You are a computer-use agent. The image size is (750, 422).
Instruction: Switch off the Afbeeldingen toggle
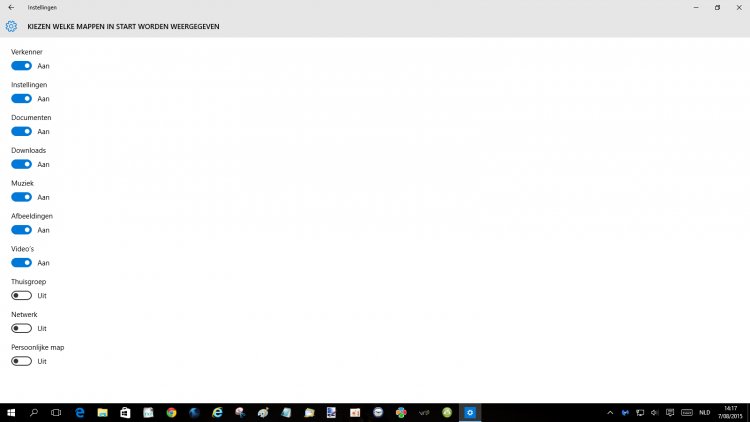click(x=22, y=230)
